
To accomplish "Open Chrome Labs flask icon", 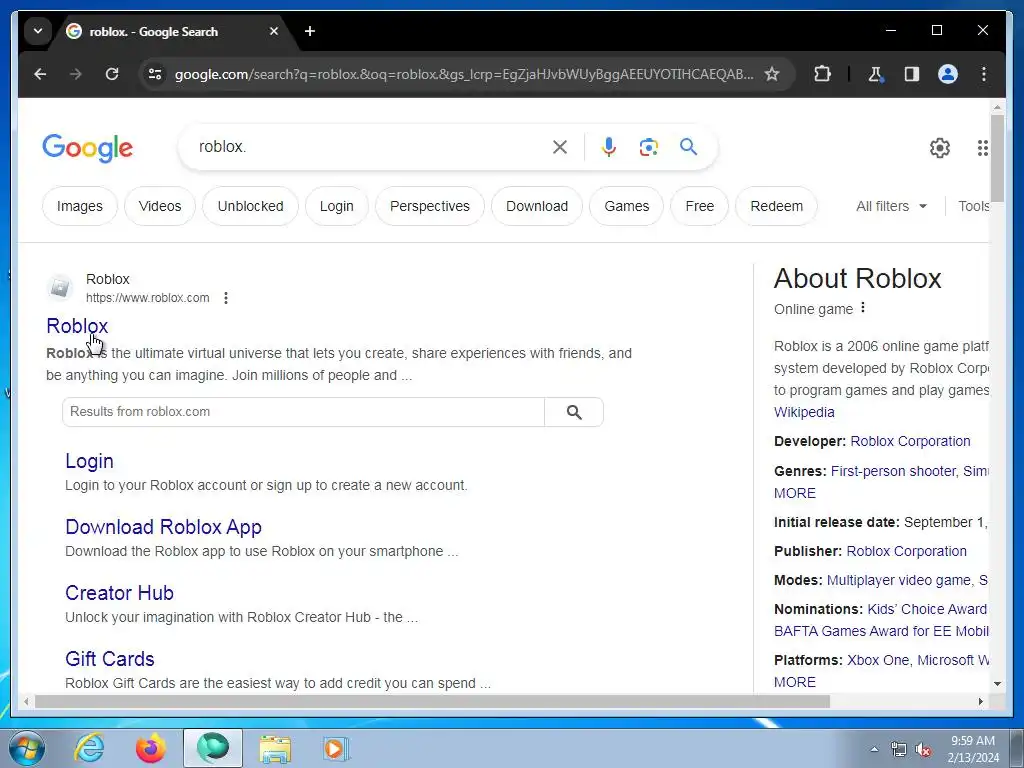I will tap(876, 74).
